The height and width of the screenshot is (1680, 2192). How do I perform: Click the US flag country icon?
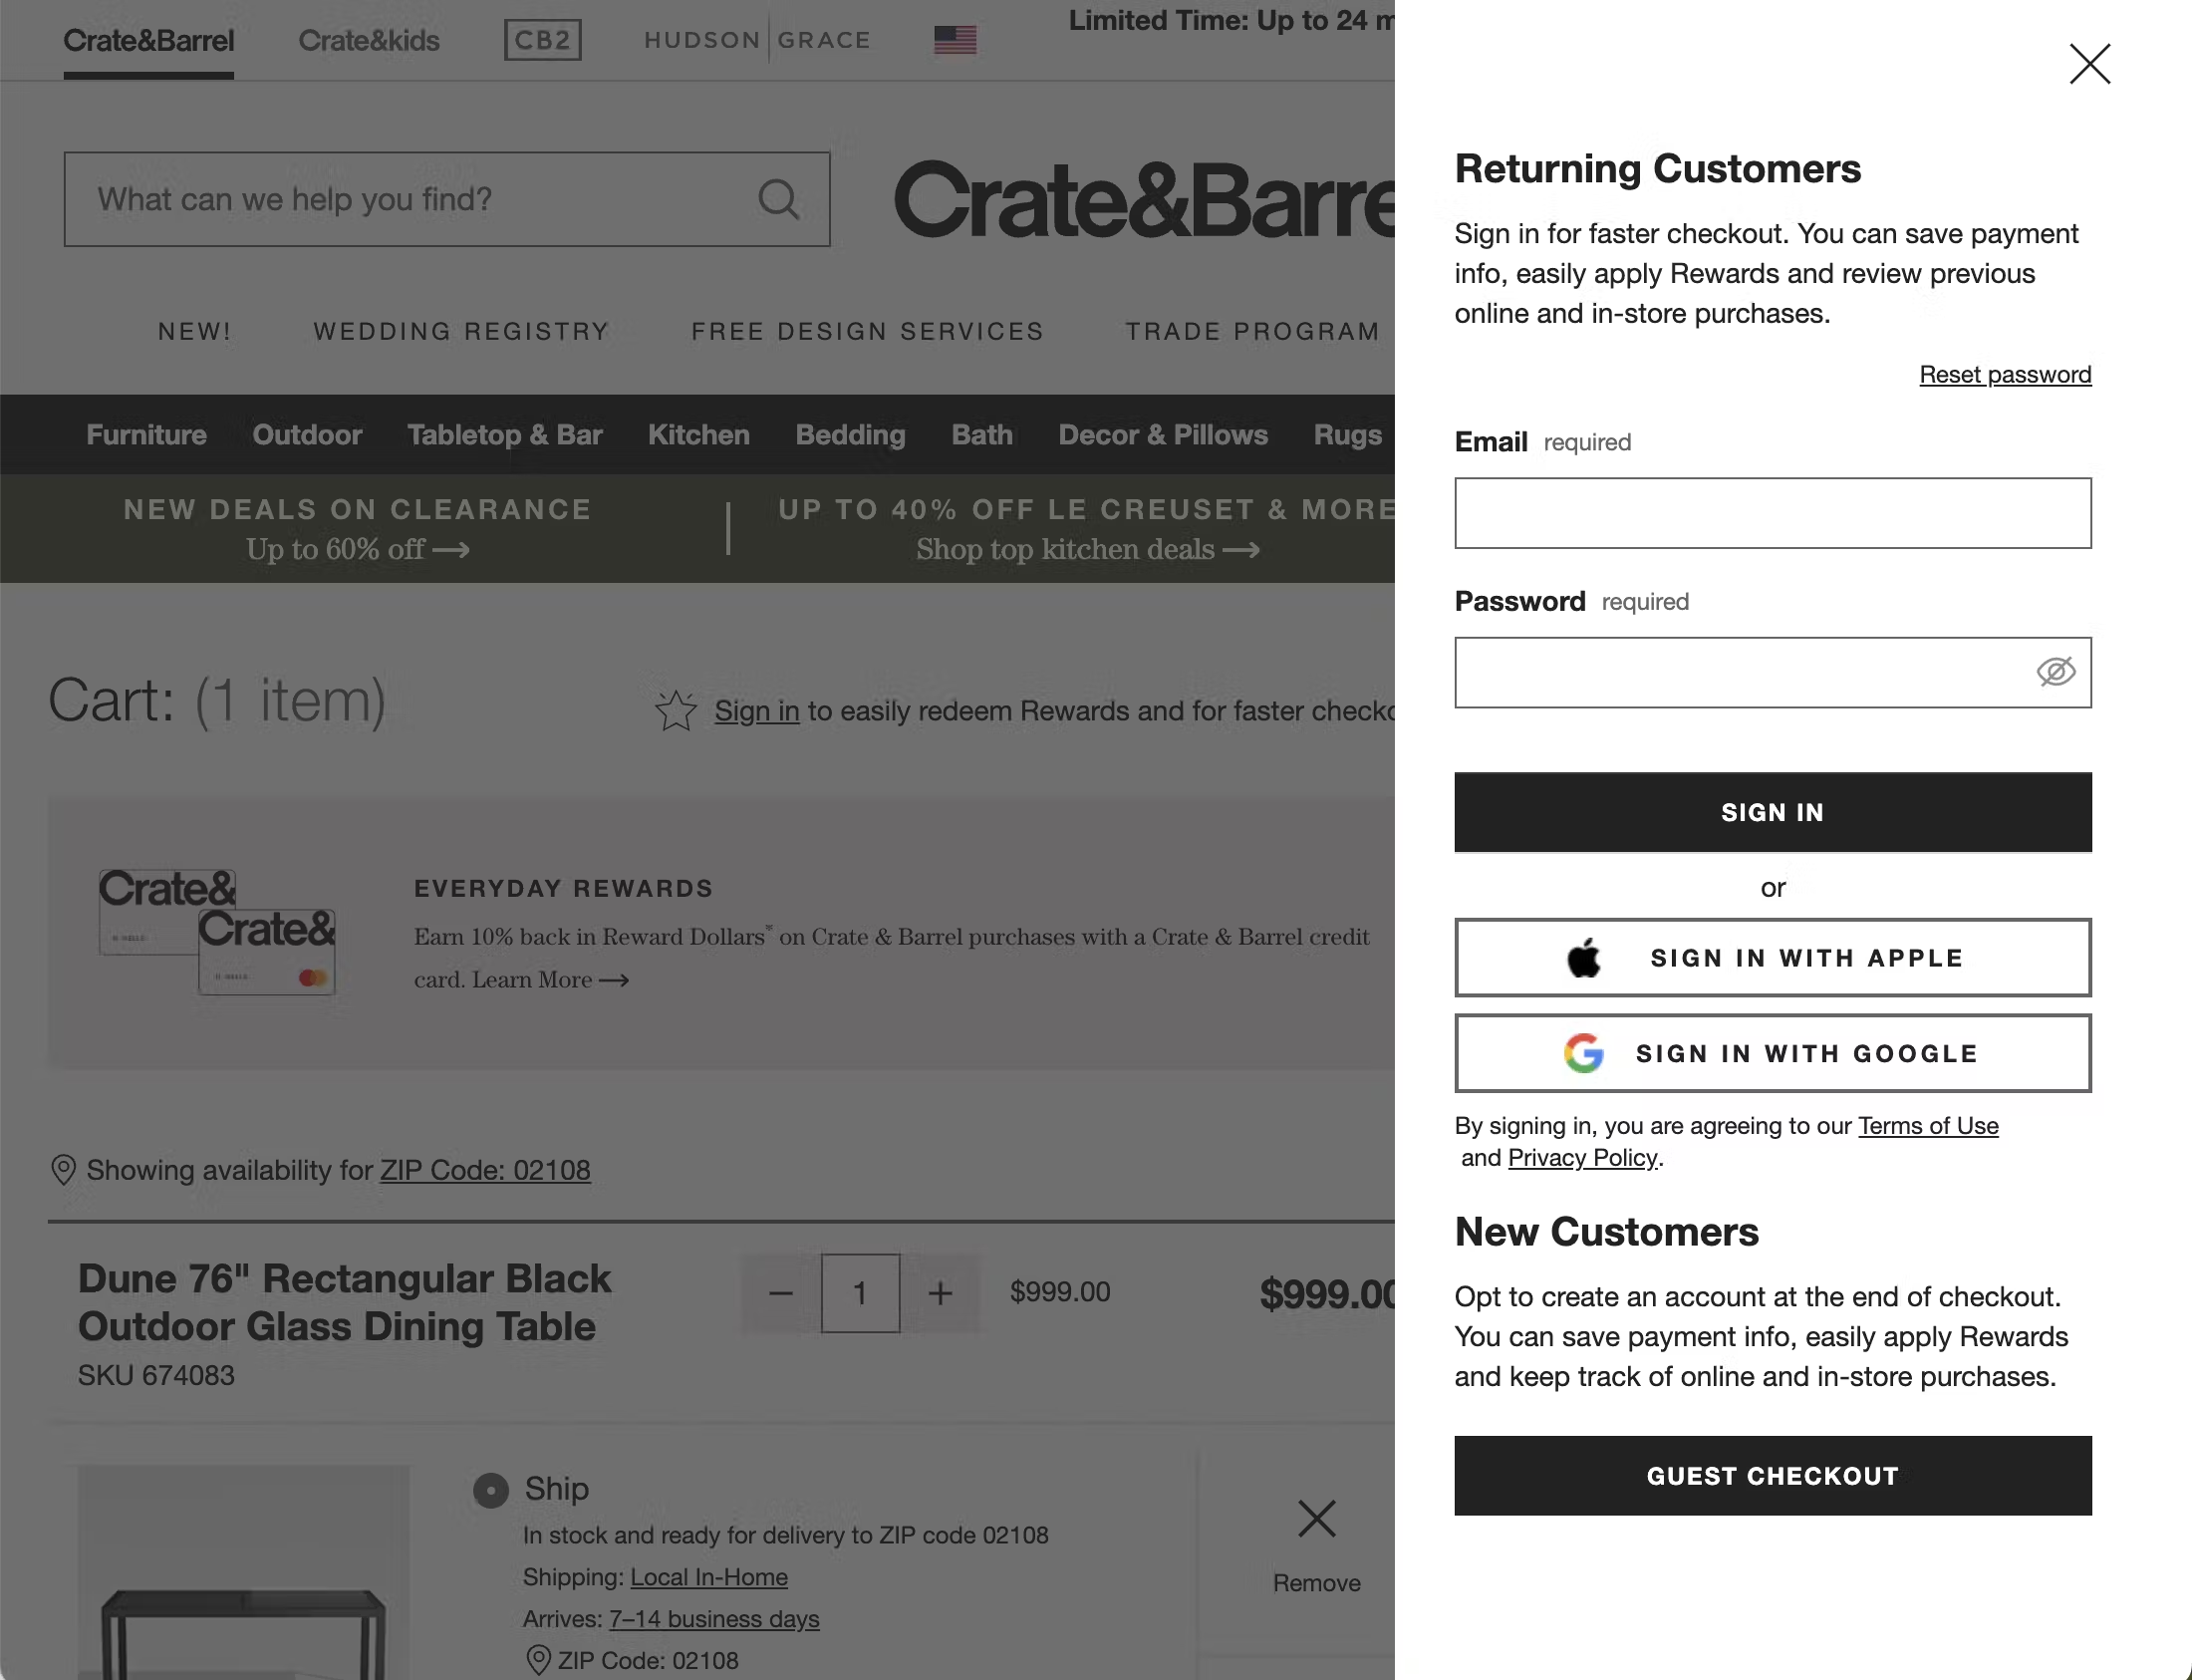pos(954,40)
